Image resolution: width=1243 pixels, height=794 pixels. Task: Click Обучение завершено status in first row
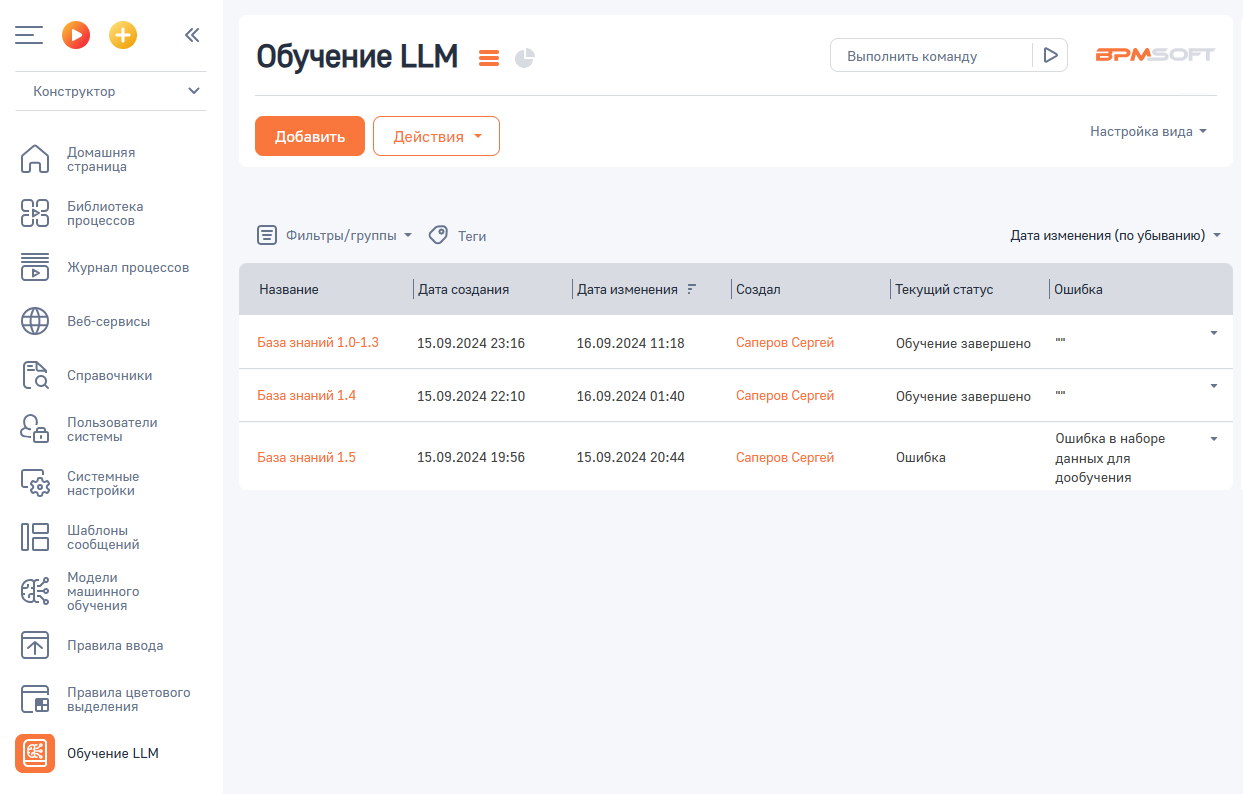coord(963,343)
